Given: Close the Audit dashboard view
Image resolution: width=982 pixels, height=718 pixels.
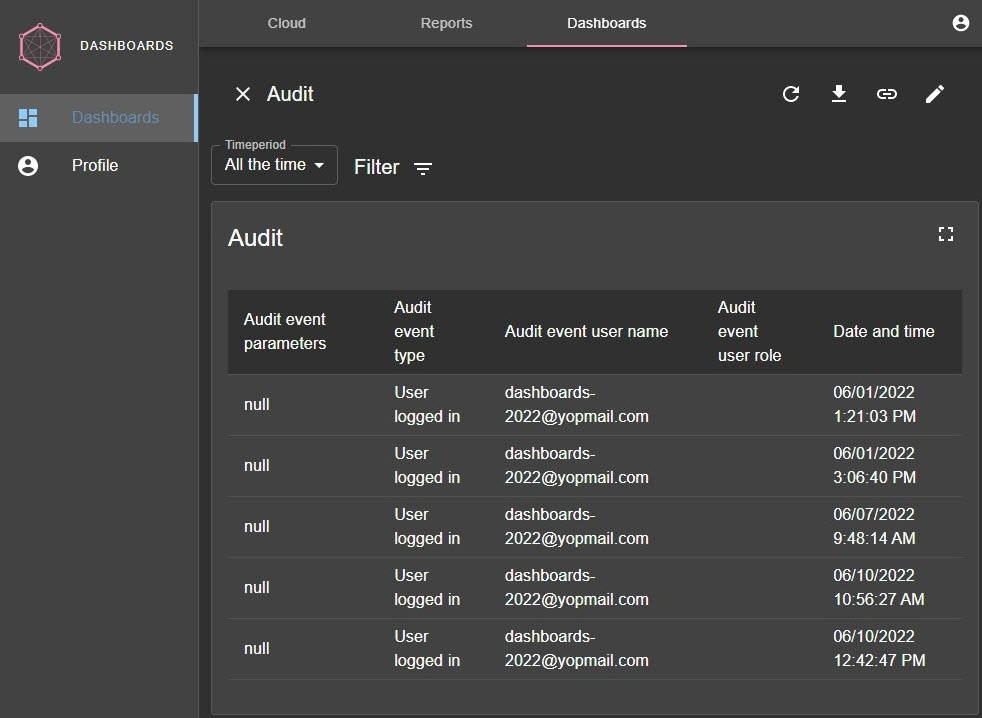Looking at the screenshot, I should (x=242, y=94).
